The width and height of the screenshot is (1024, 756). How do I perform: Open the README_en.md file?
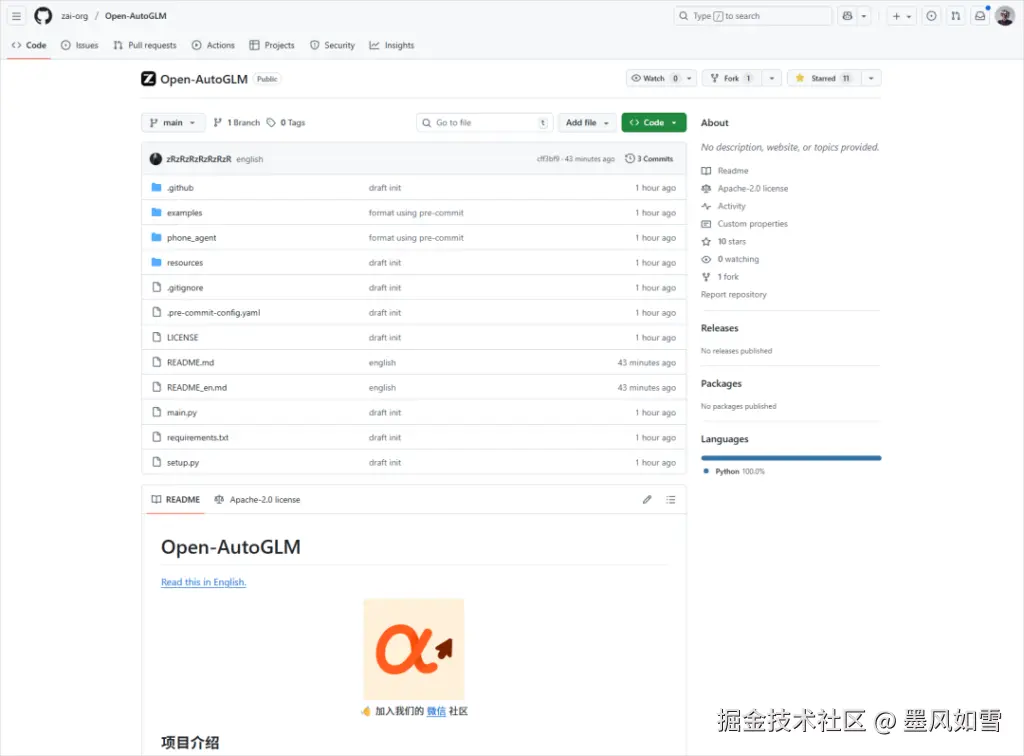197,388
